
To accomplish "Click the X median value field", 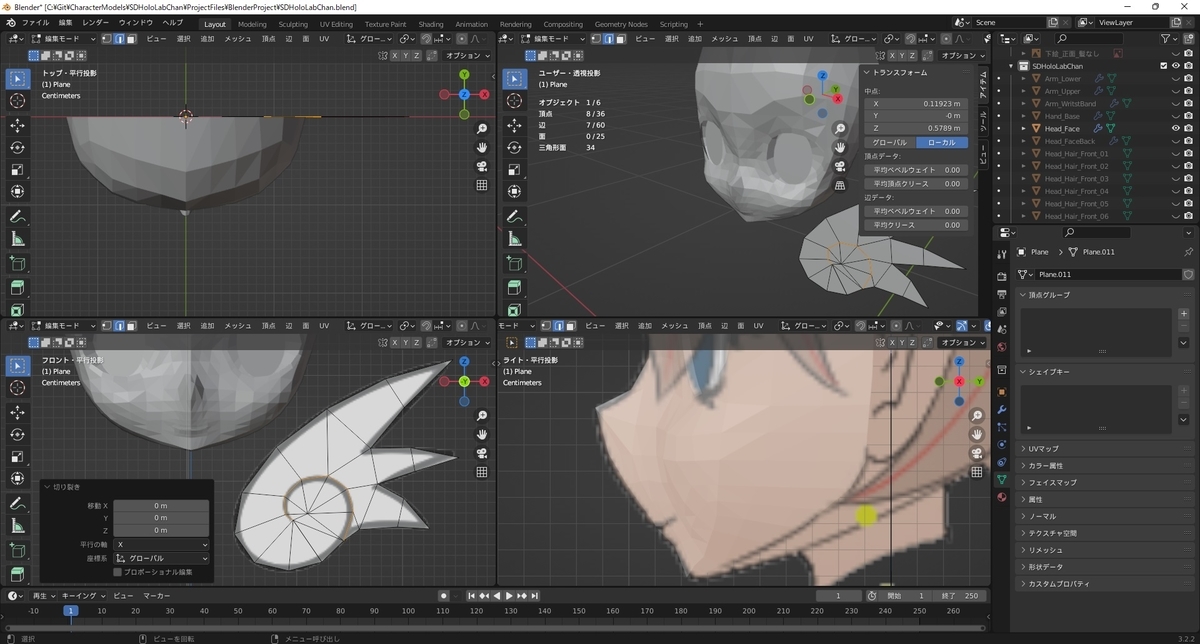I will [916, 103].
